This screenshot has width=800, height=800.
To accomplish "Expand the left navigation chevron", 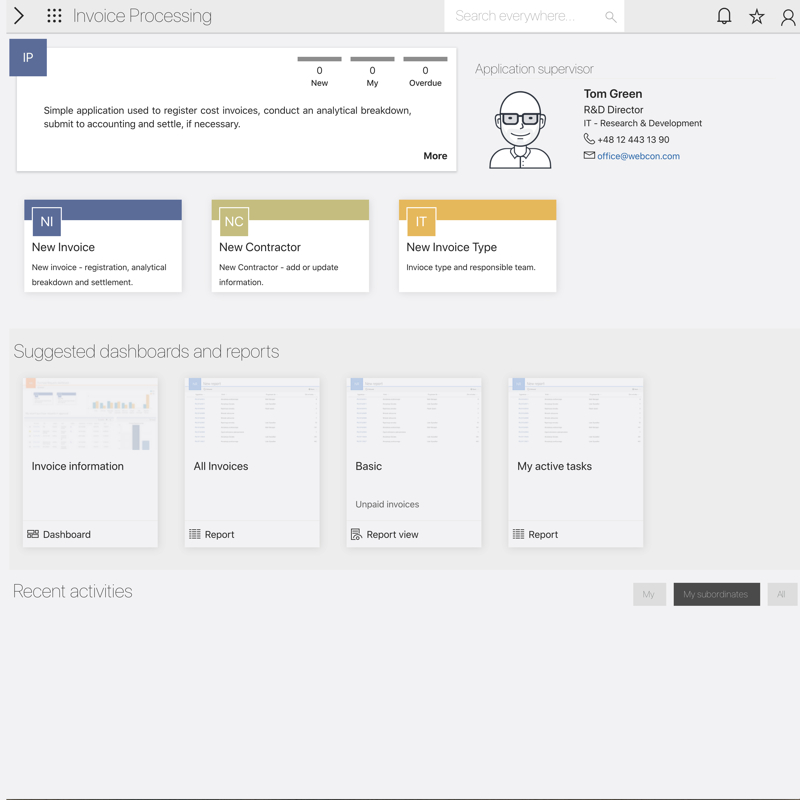I will (19, 16).
